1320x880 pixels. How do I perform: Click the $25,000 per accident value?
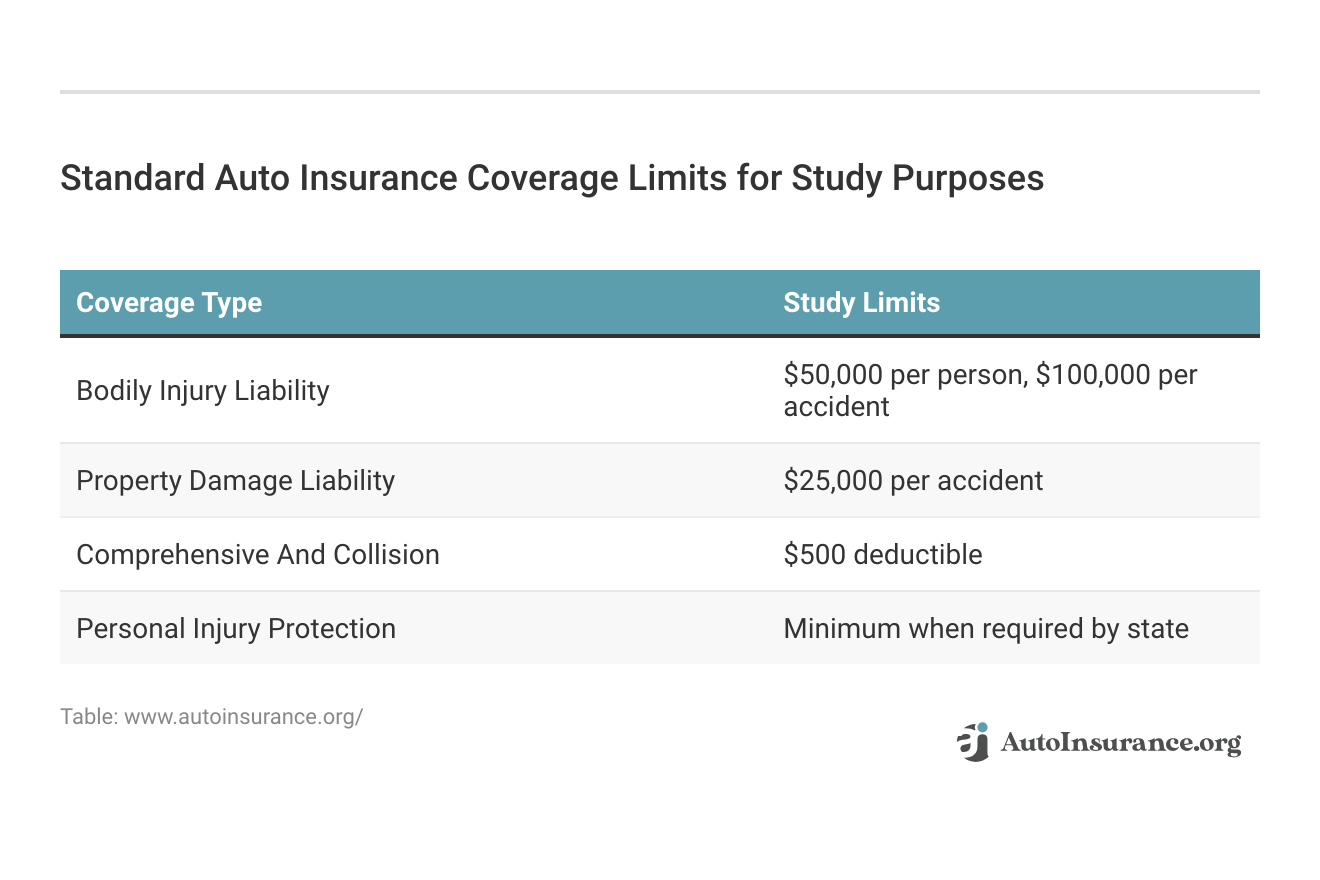(913, 480)
